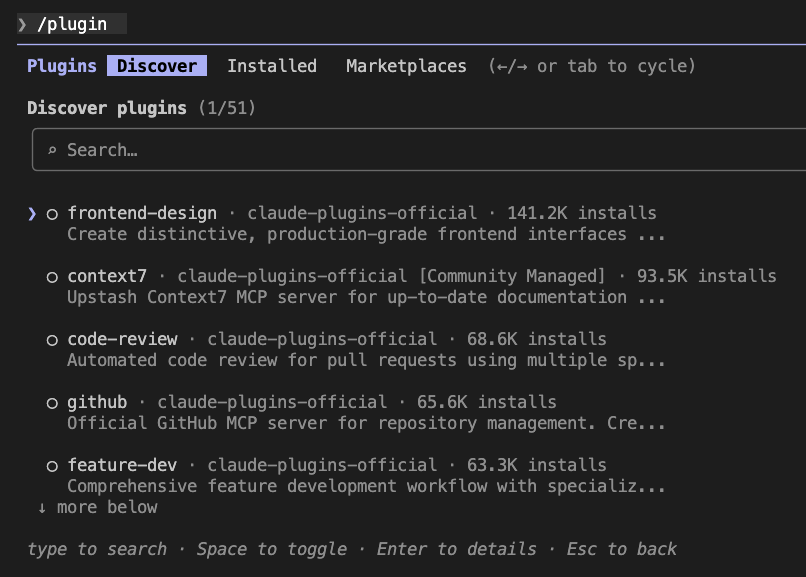Select the feature-dev plugin name
806x577 pixels.
(122, 465)
